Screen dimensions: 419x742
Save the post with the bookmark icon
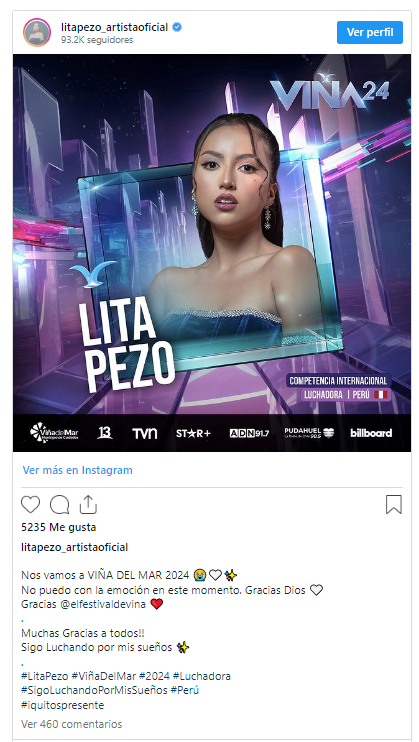pos(393,504)
